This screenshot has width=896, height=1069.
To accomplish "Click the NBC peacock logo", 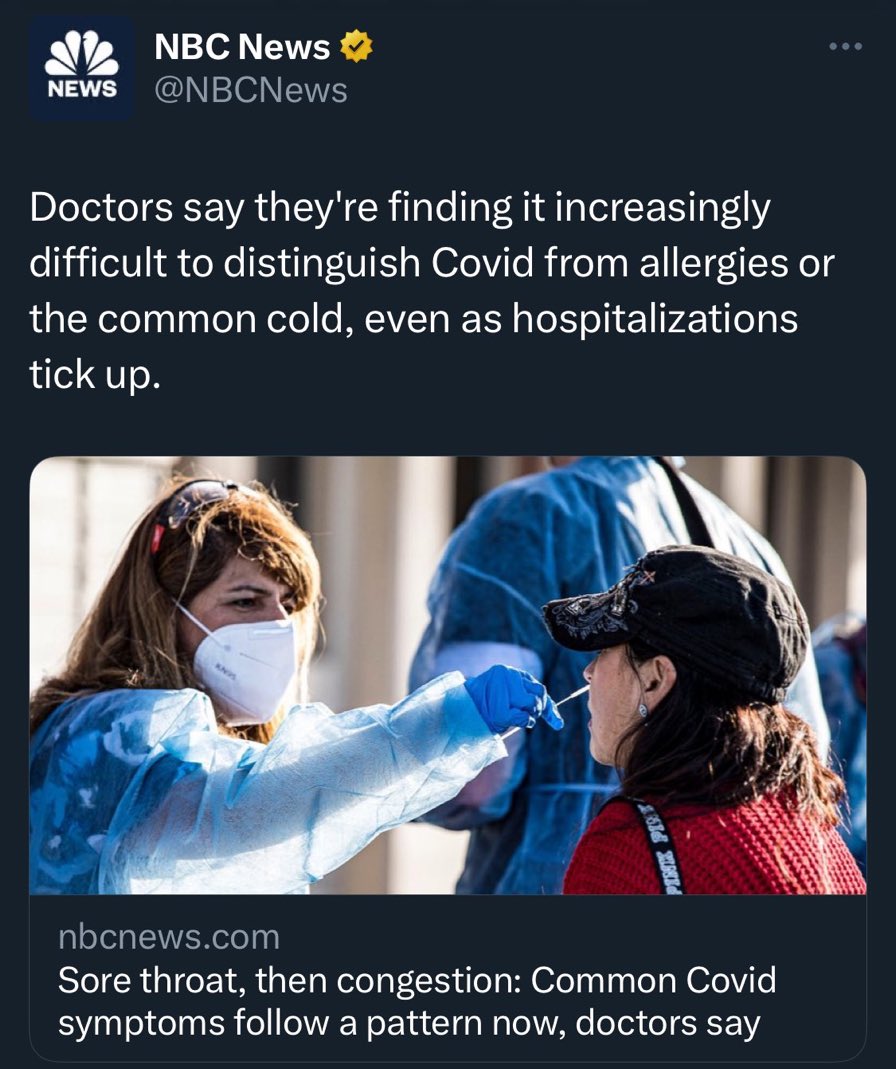I will pyautogui.click(x=82, y=55).
